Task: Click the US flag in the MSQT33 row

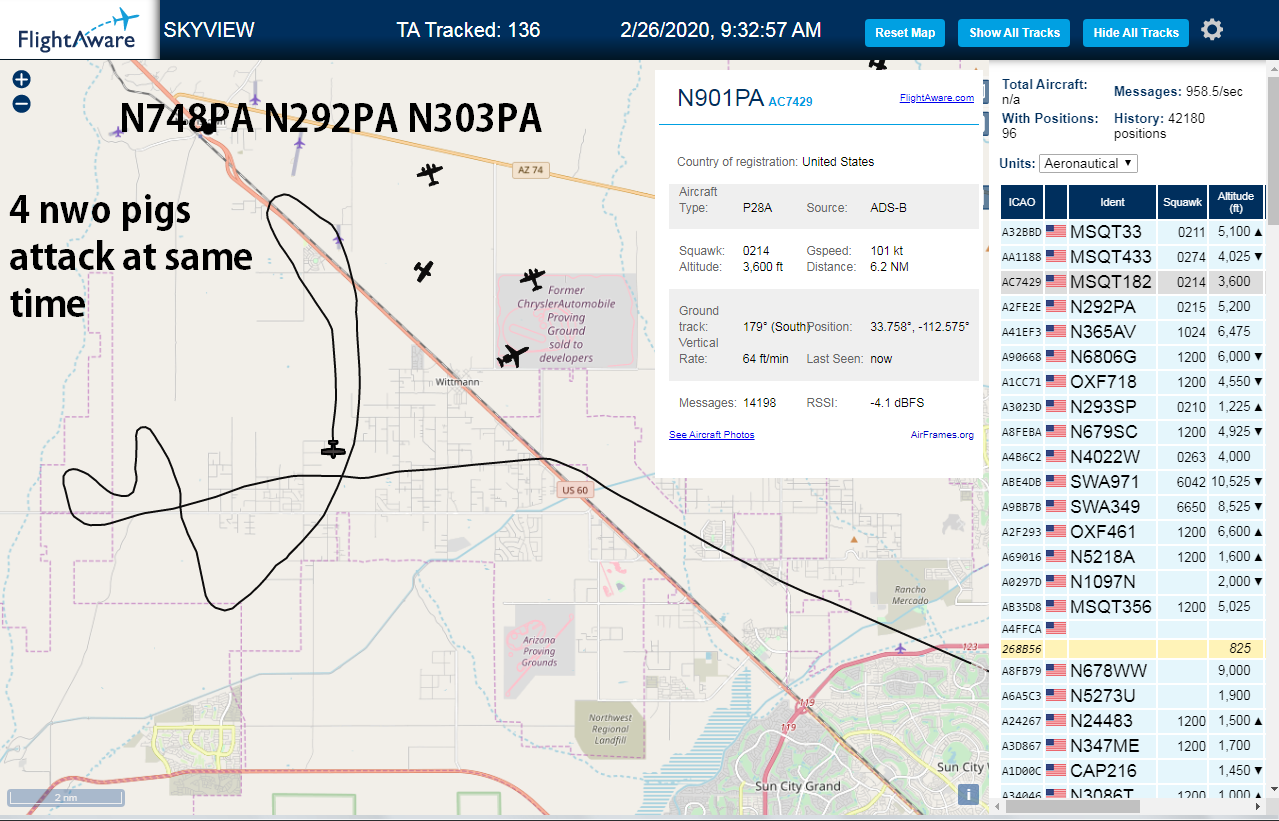Action: [1055, 232]
